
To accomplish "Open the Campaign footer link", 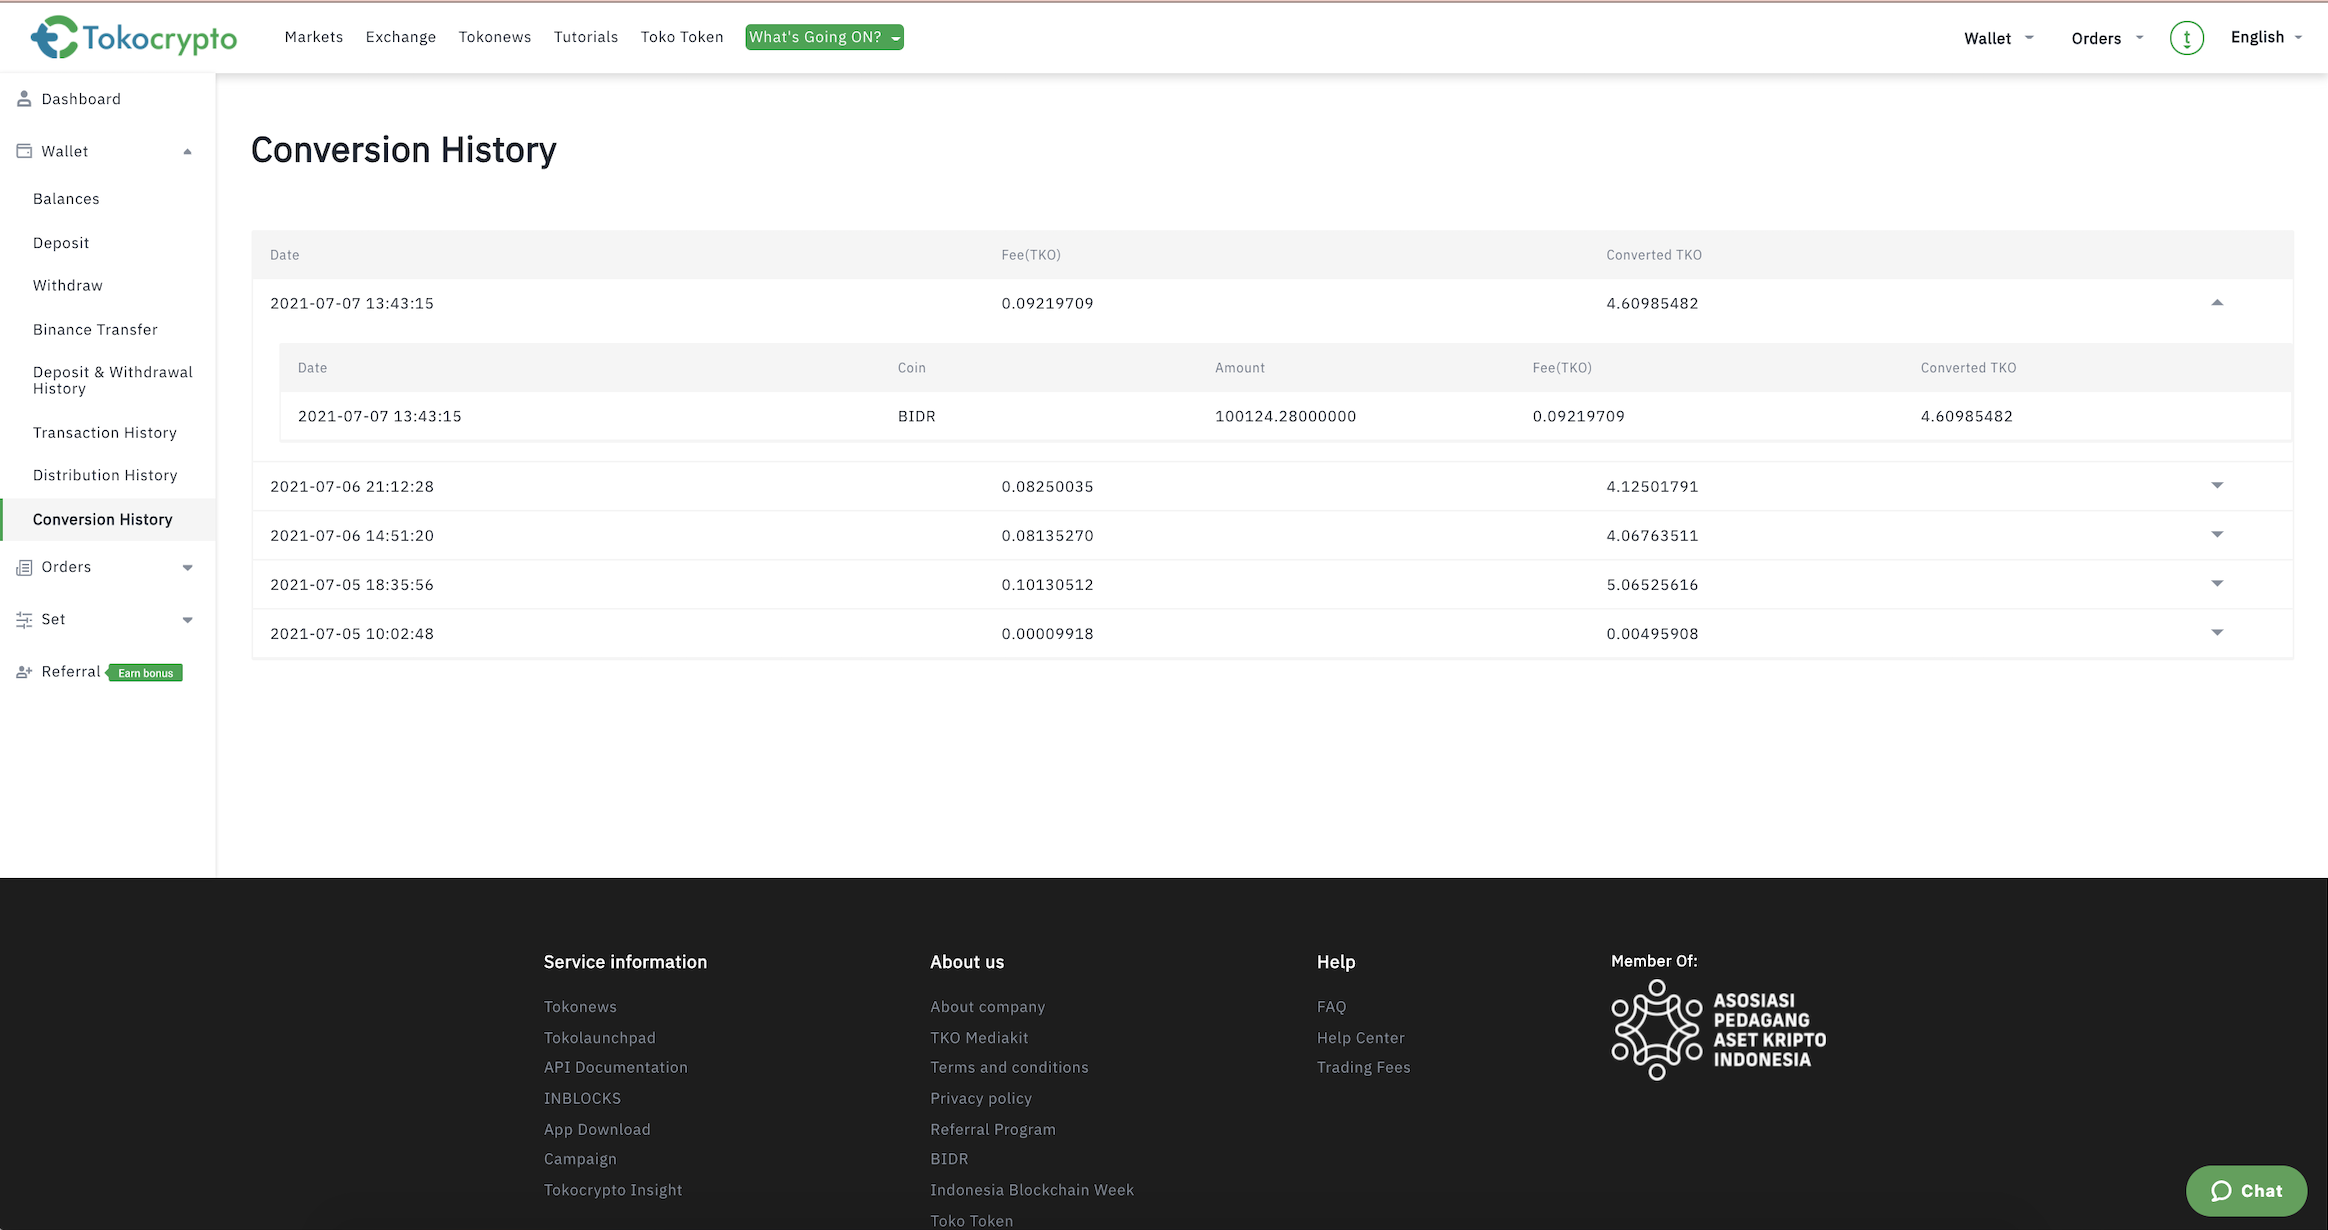I will (x=580, y=1160).
